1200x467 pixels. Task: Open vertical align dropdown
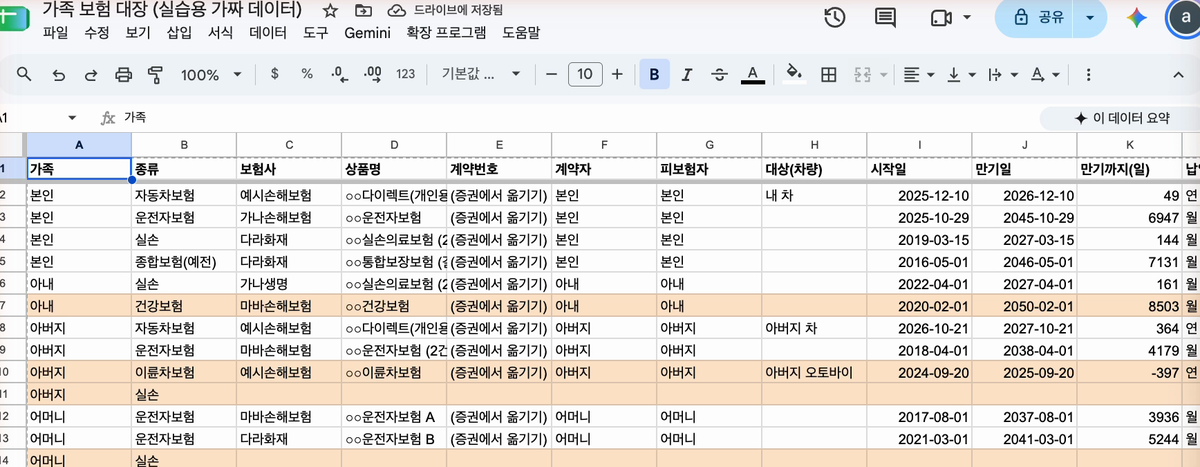click(x=960, y=74)
